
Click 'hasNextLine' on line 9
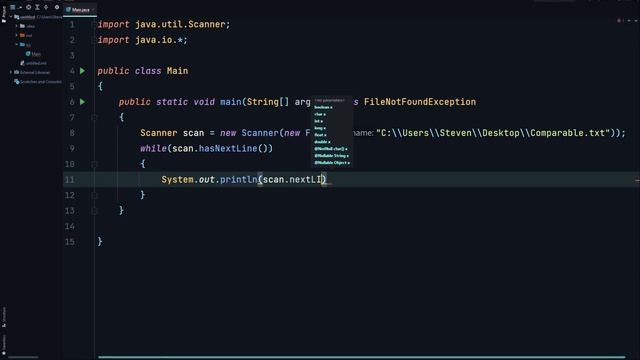click(228, 148)
